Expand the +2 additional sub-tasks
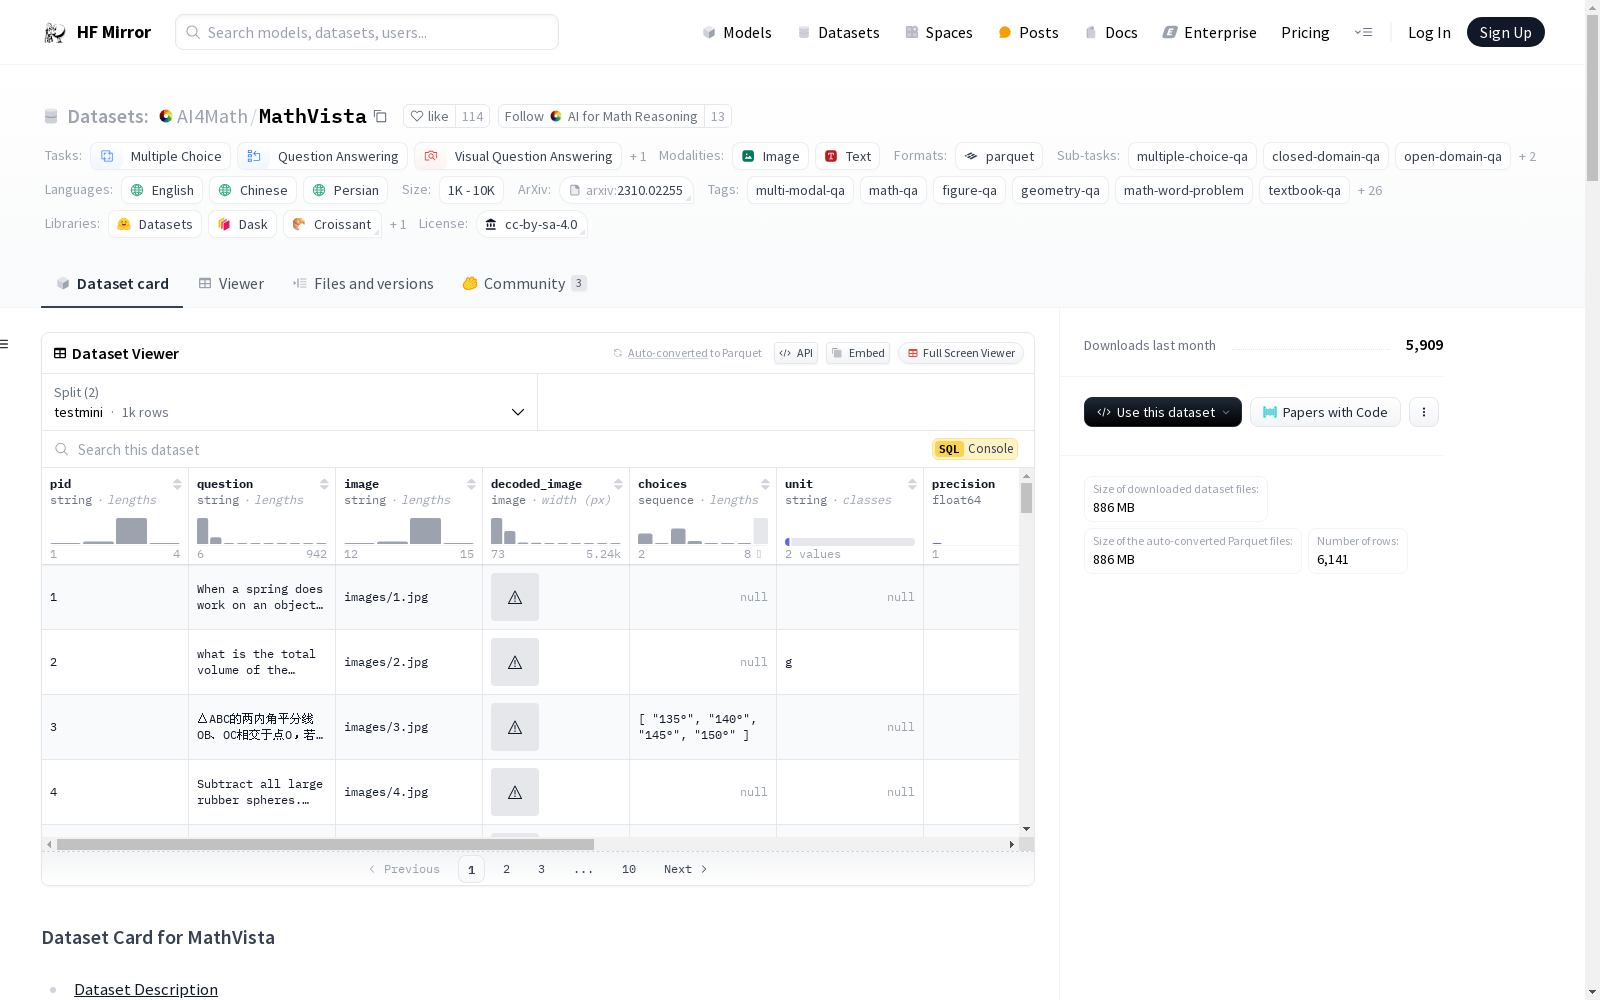The width and height of the screenshot is (1600, 1000). pyautogui.click(x=1527, y=156)
